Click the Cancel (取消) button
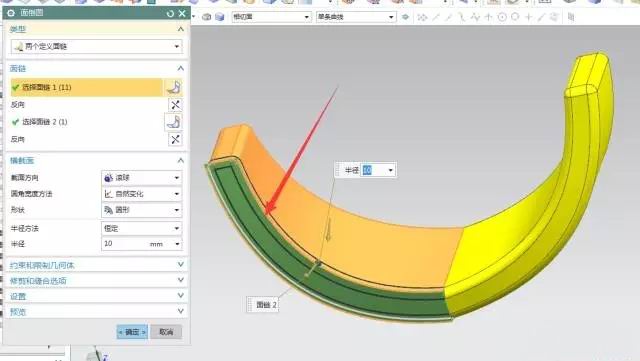Screen dimensions: 640x361 pos(166,332)
